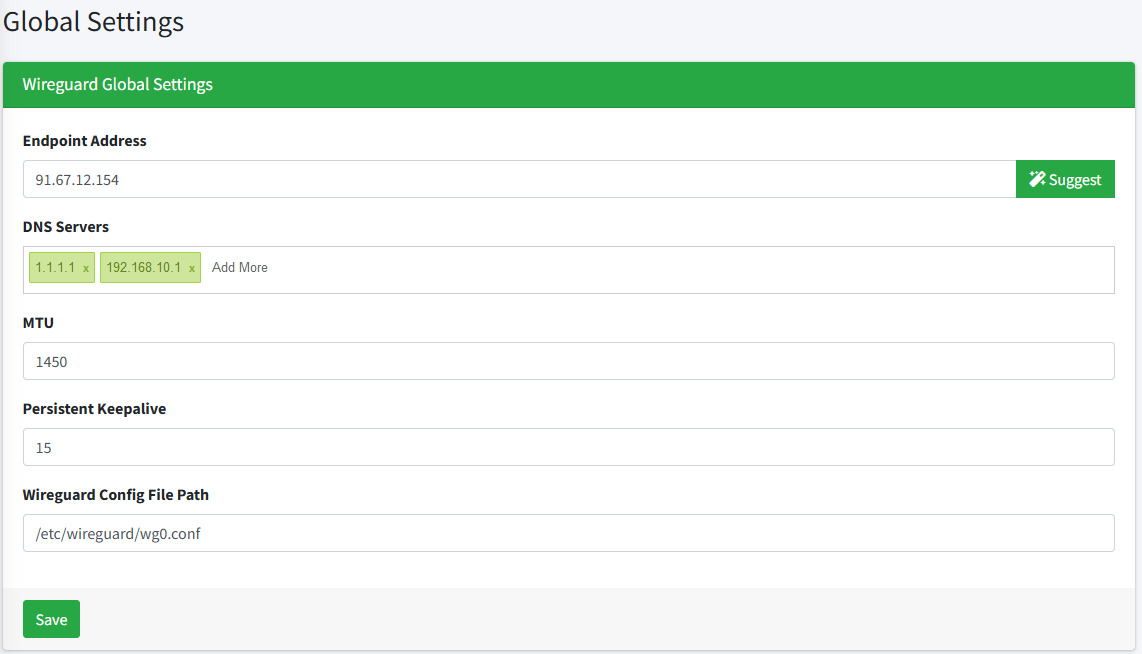Click the 192.168.10.1 DNS tag text
Image resolution: width=1142 pixels, height=654 pixels.
[143, 267]
